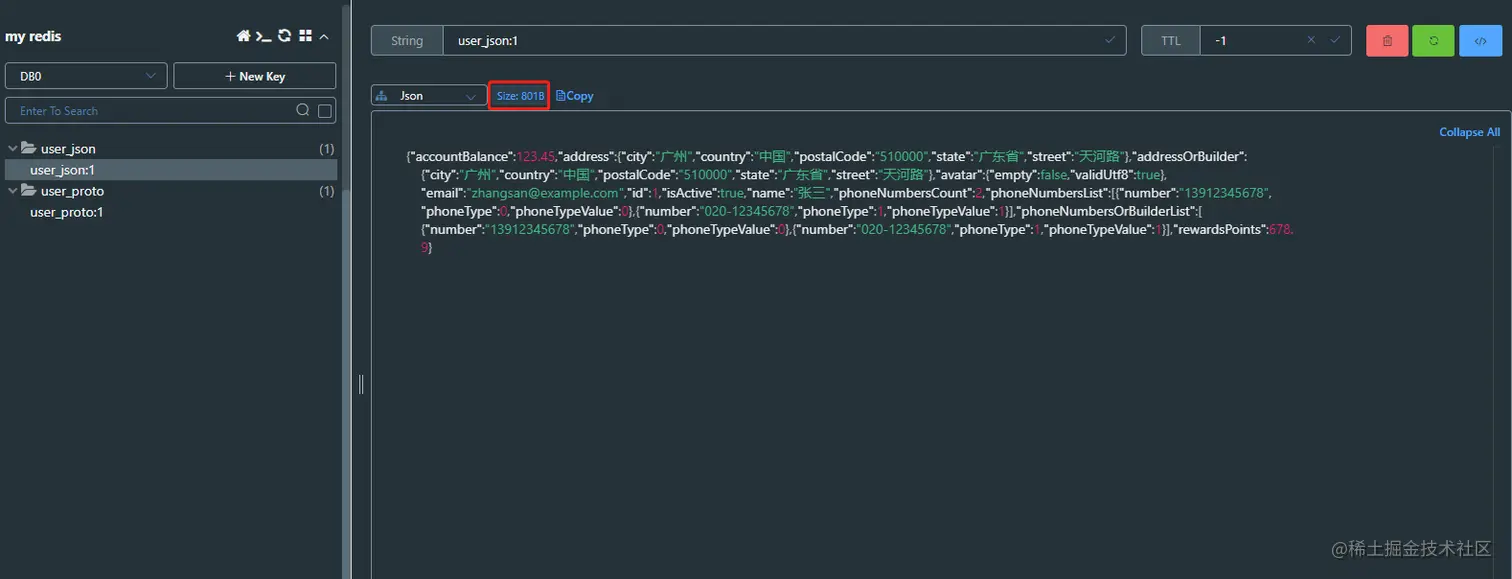Delete user_json:1 with red trash button
Image resolution: width=1512 pixels, height=579 pixels.
click(1386, 40)
